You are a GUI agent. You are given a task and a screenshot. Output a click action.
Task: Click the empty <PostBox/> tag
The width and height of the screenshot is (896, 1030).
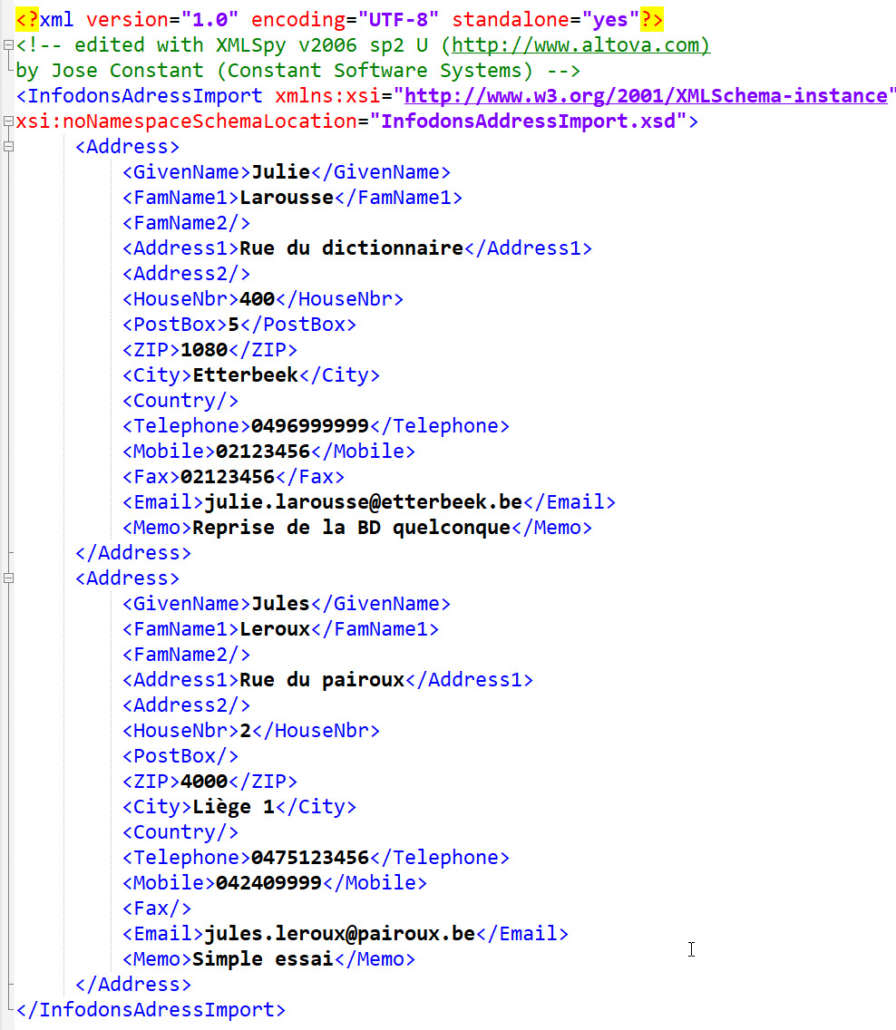point(180,757)
